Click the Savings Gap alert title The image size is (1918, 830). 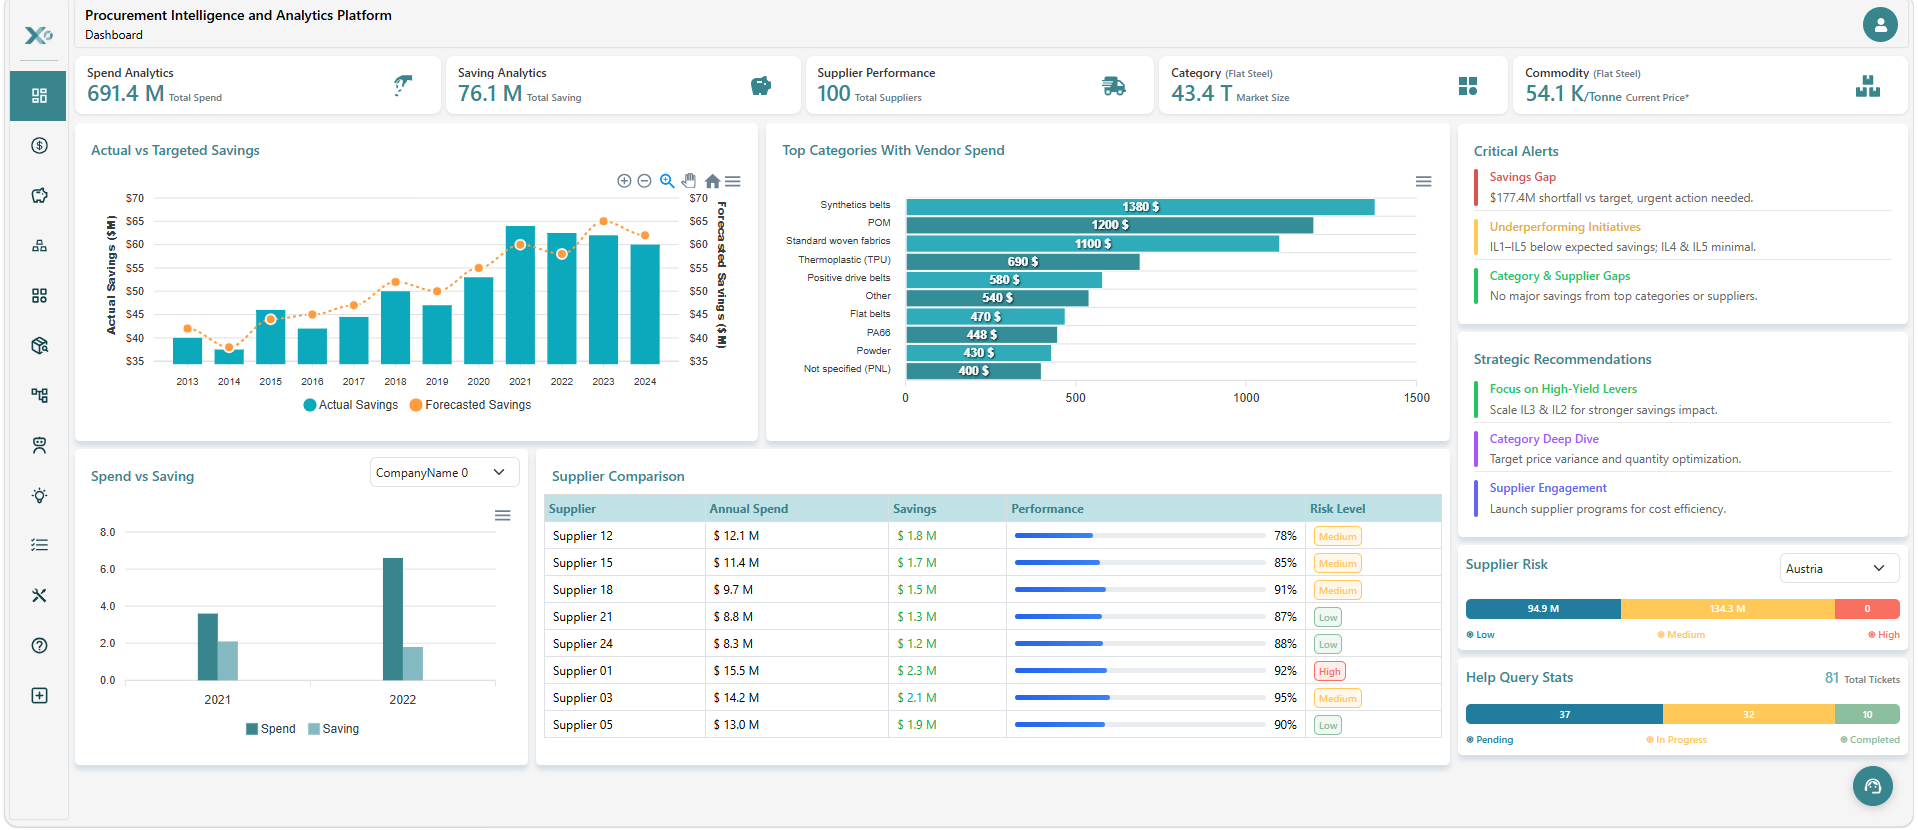tap(1522, 177)
